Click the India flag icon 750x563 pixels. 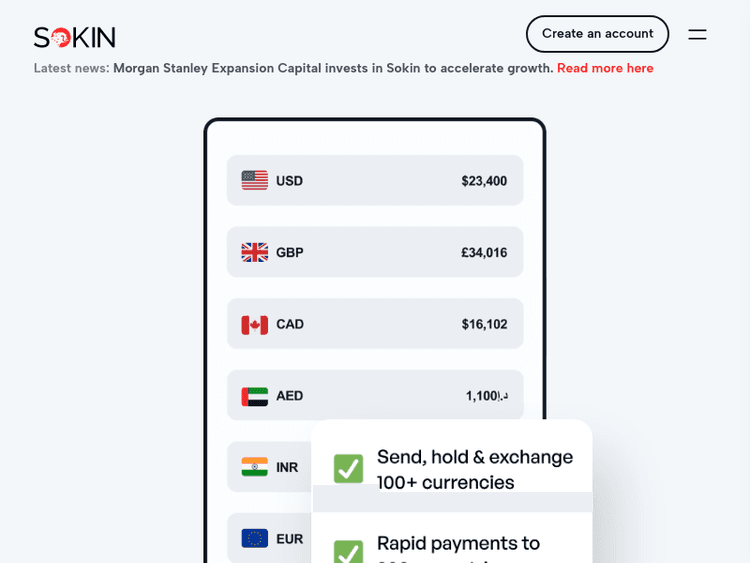coord(255,467)
